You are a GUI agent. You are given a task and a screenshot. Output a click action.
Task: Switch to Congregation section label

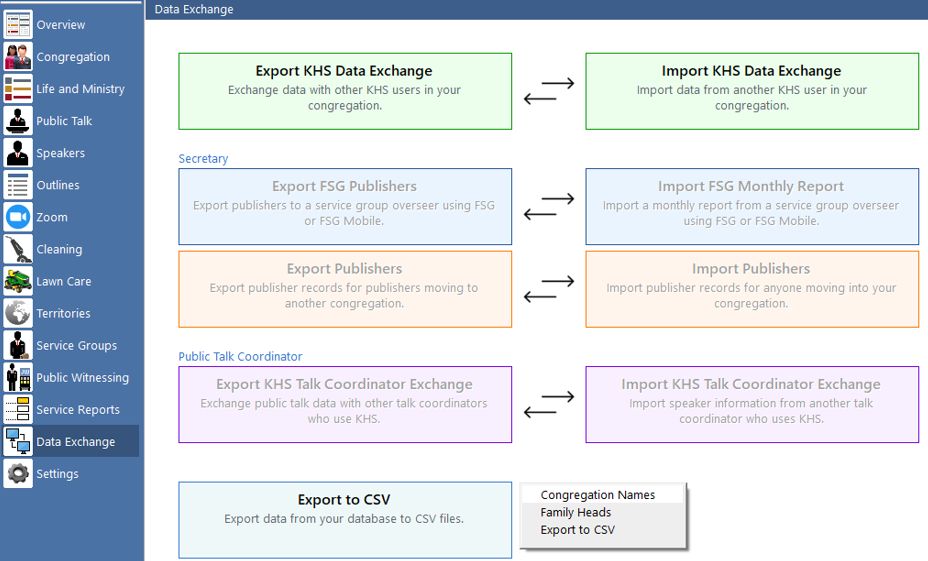pyautogui.click(x=73, y=57)
